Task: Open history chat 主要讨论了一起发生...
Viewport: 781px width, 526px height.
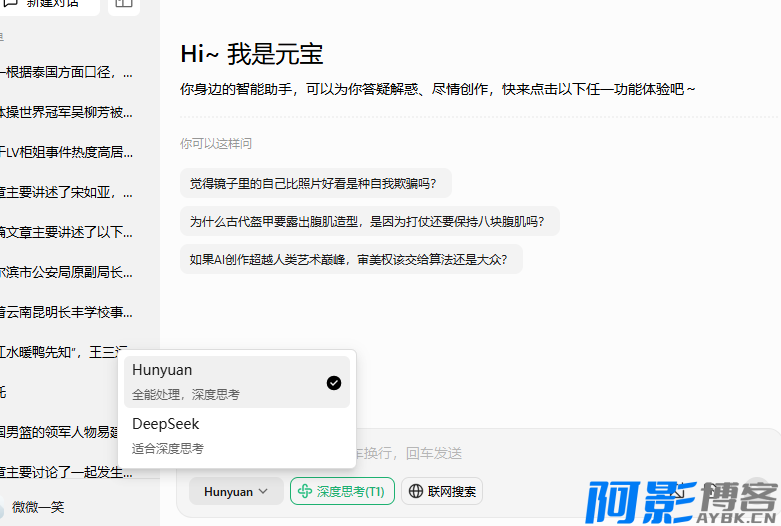Action: [x=67, y=472]
